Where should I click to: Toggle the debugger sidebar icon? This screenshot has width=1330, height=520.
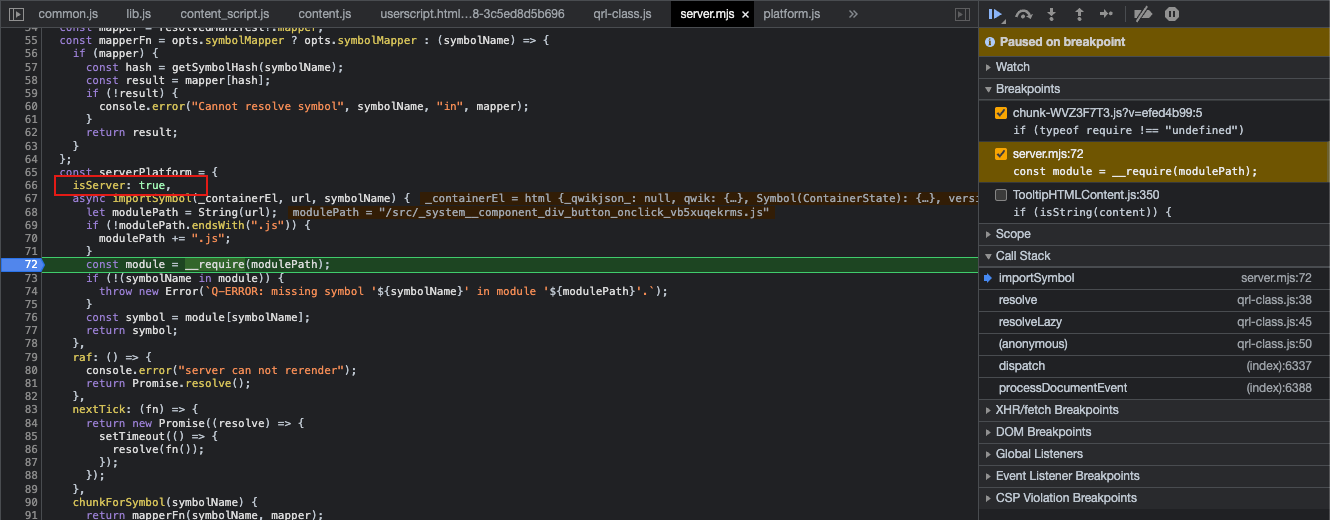click(962, 14)
